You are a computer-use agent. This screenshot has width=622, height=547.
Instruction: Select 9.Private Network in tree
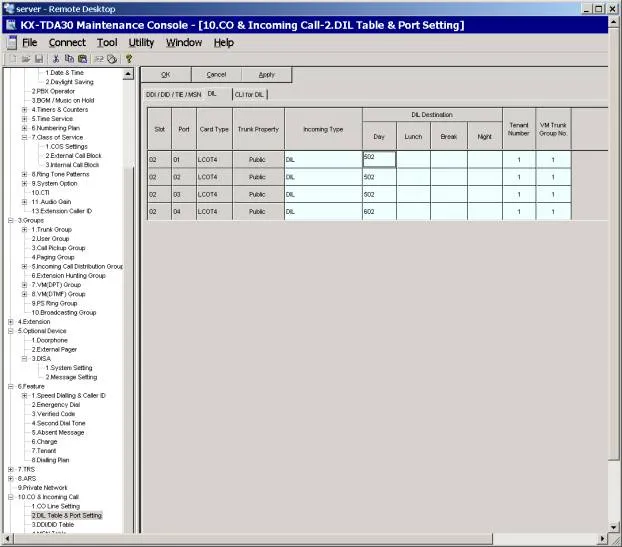(x=42, y=488)
